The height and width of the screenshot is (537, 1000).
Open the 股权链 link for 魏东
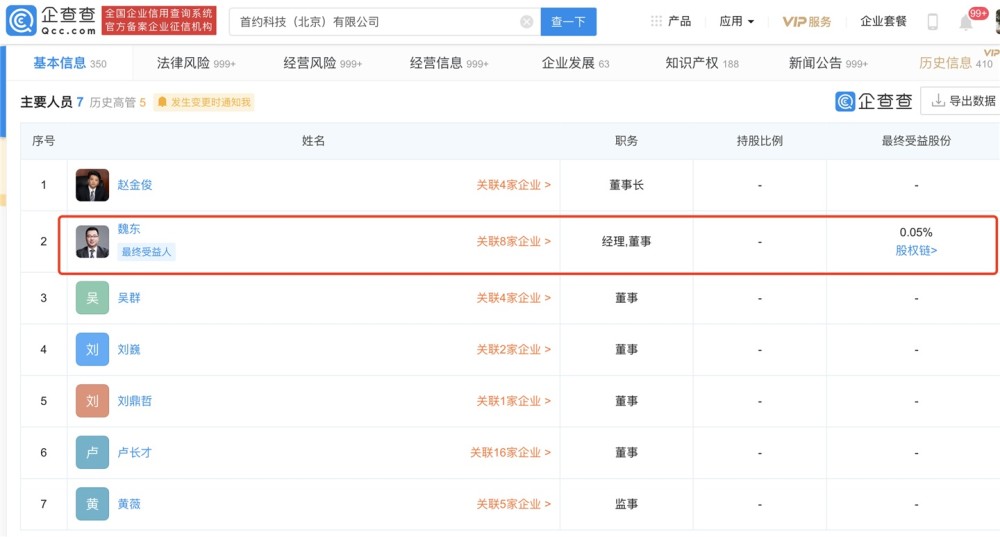[x=916, y=250]
